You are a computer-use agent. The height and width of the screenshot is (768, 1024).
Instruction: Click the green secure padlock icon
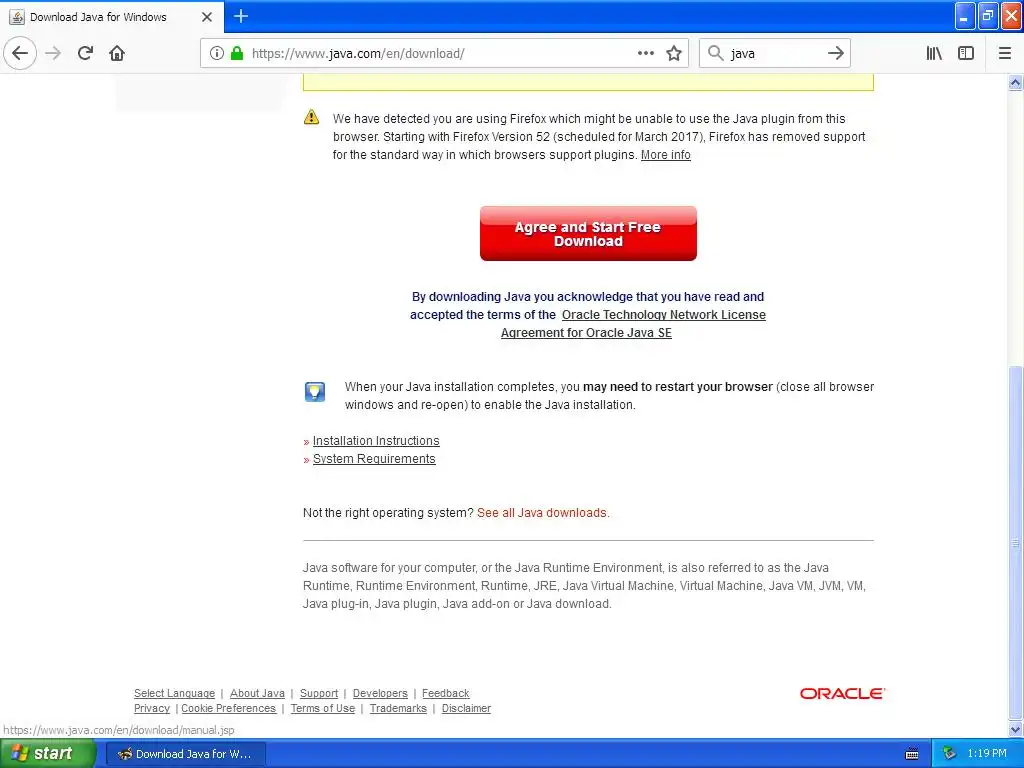pos(237,54)
